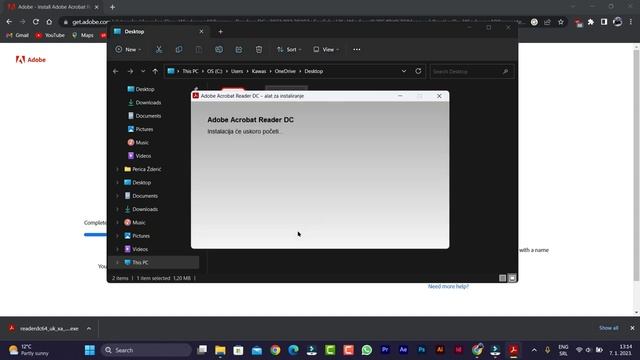Open the Maps bookmark

point(83,35)
